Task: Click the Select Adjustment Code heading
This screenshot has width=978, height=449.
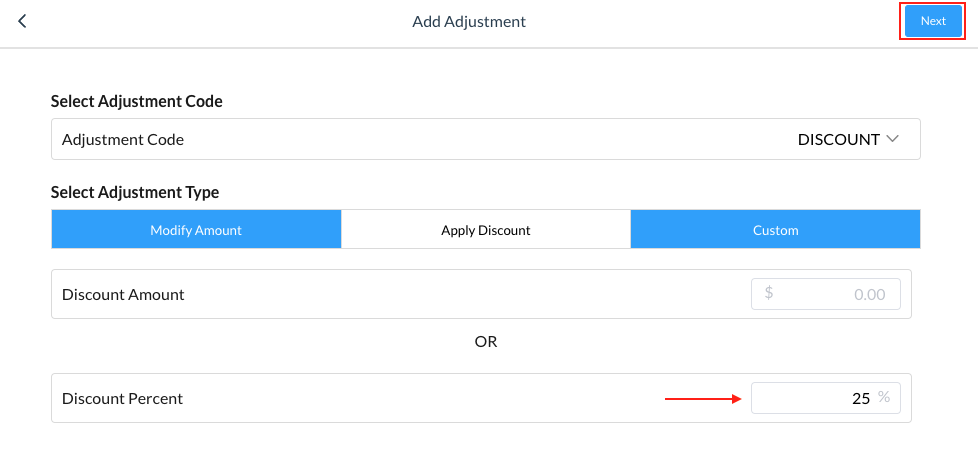Action: [x=136, y=101]
